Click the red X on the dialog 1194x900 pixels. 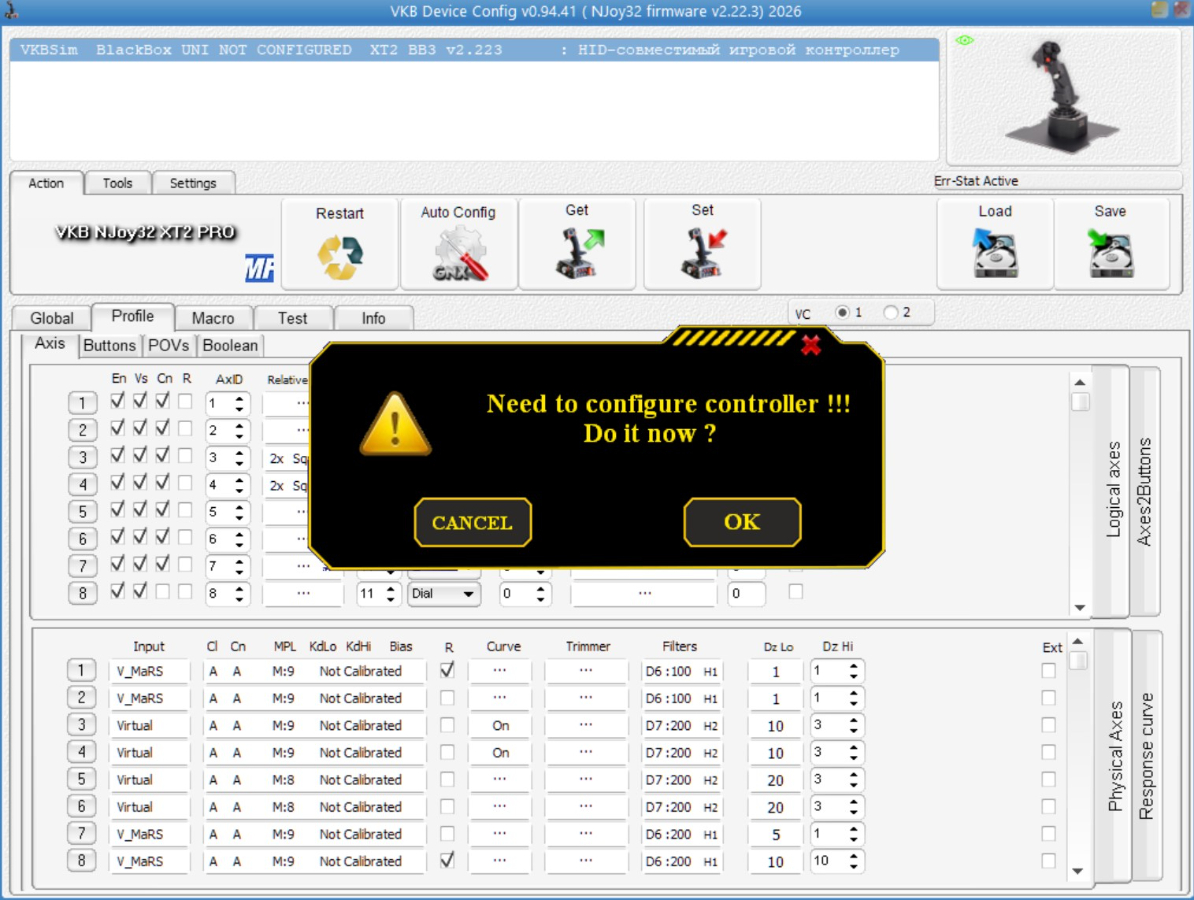[811, 345]
